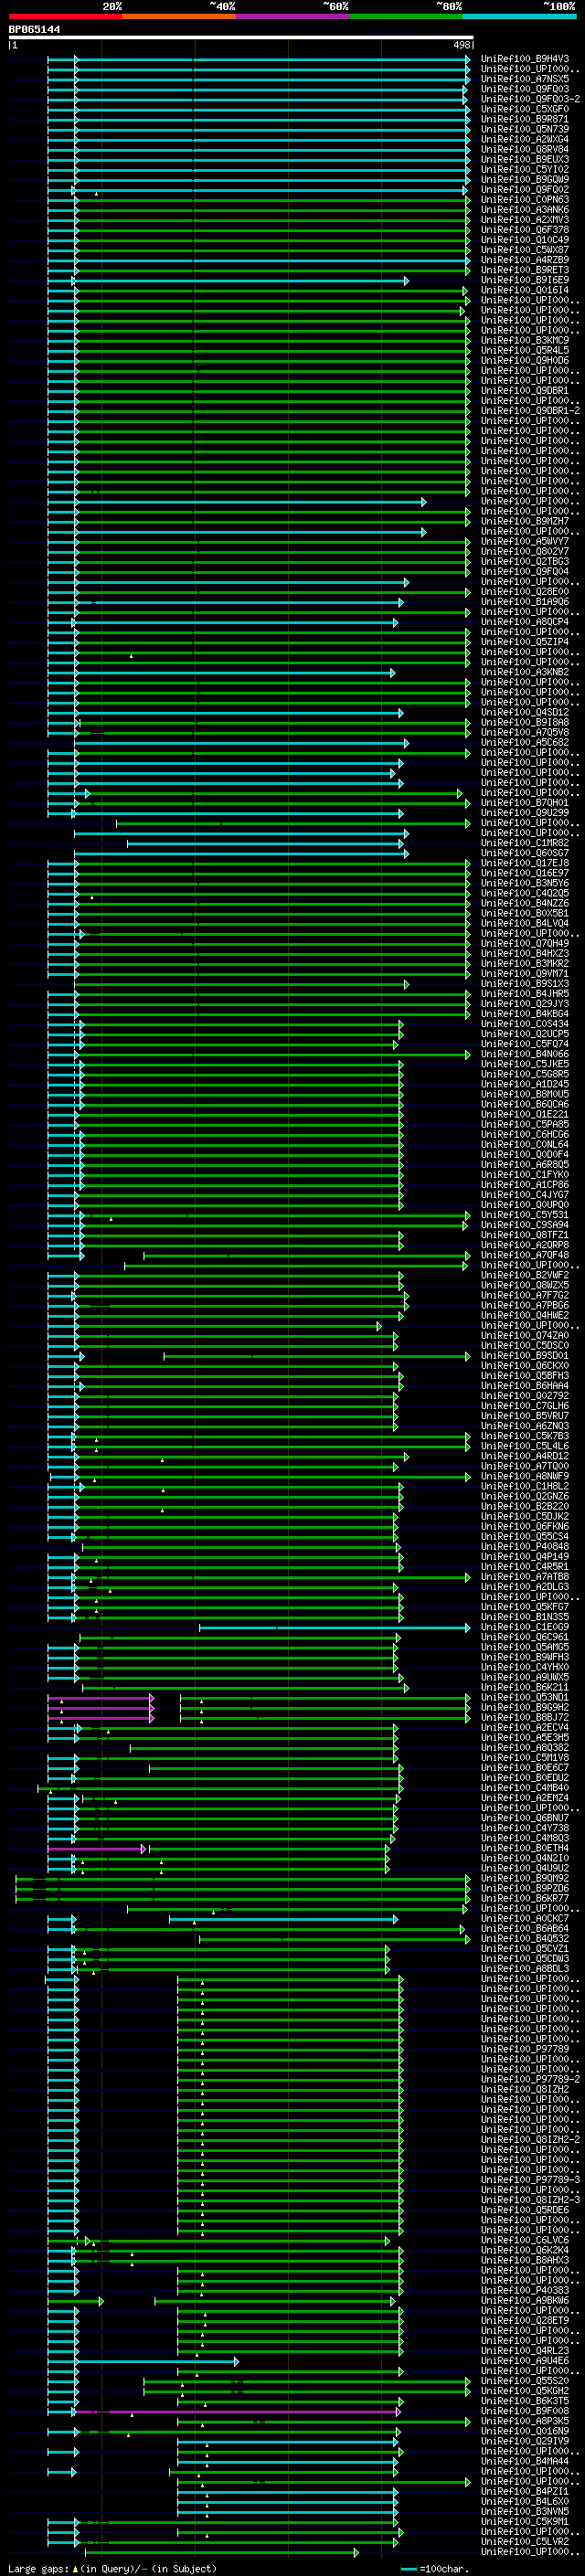
Task: Click hit label UniRef100_A1D245
Action: click(525, 1084)
